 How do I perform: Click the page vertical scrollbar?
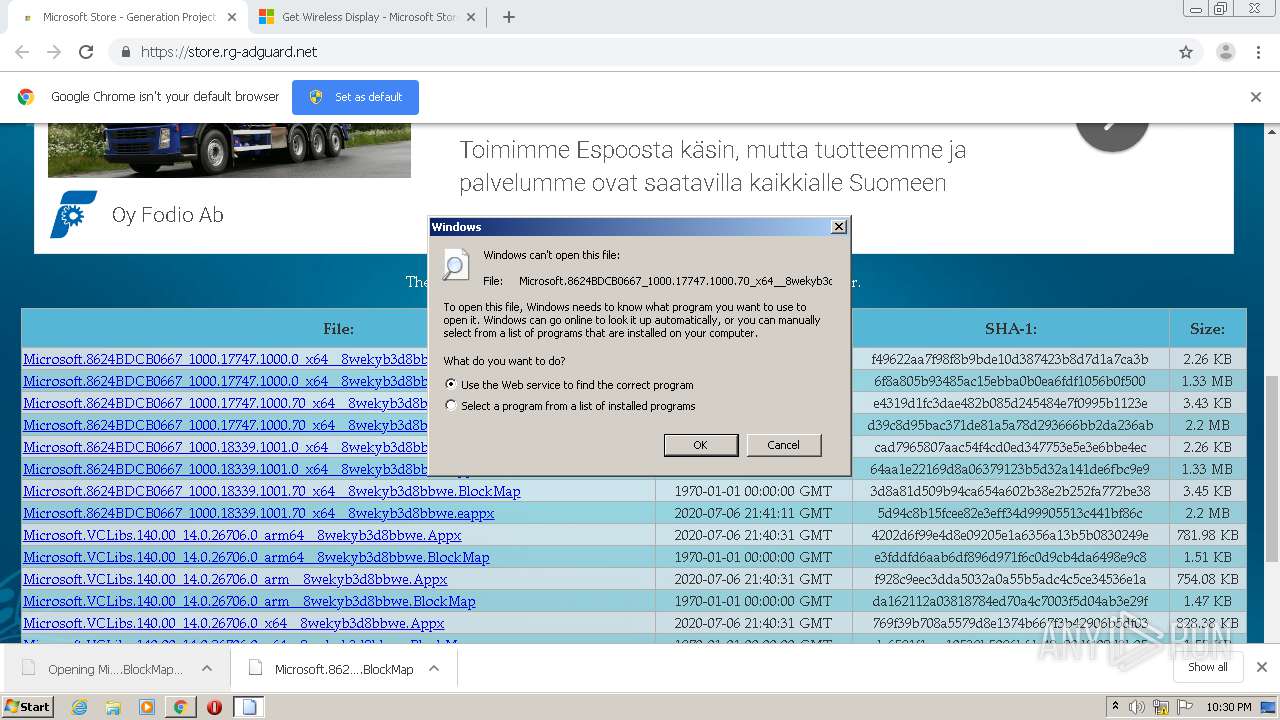point(1272,468)
